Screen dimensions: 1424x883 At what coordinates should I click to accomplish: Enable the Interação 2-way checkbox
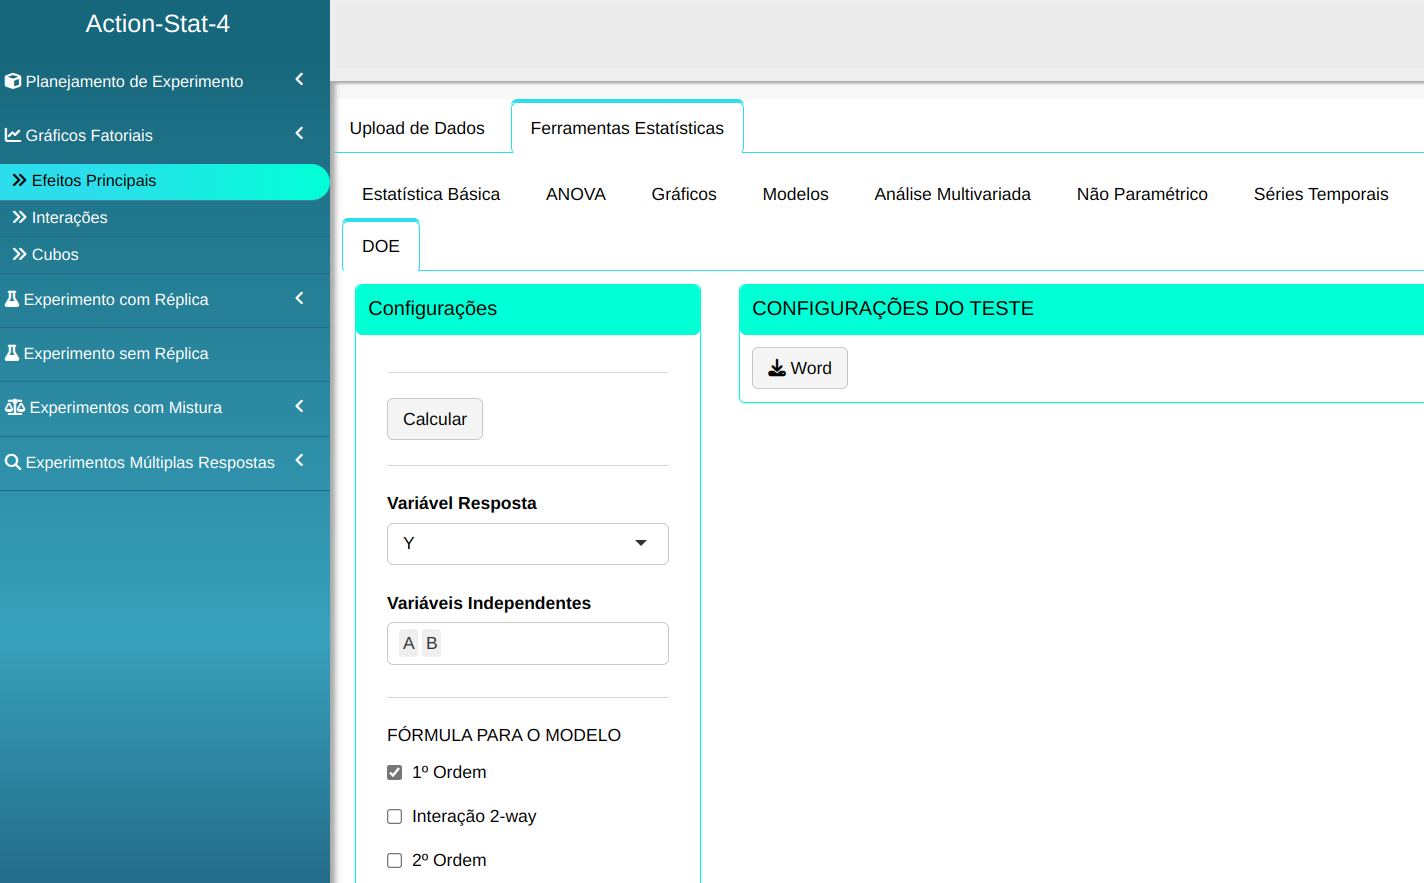(395, 817)
